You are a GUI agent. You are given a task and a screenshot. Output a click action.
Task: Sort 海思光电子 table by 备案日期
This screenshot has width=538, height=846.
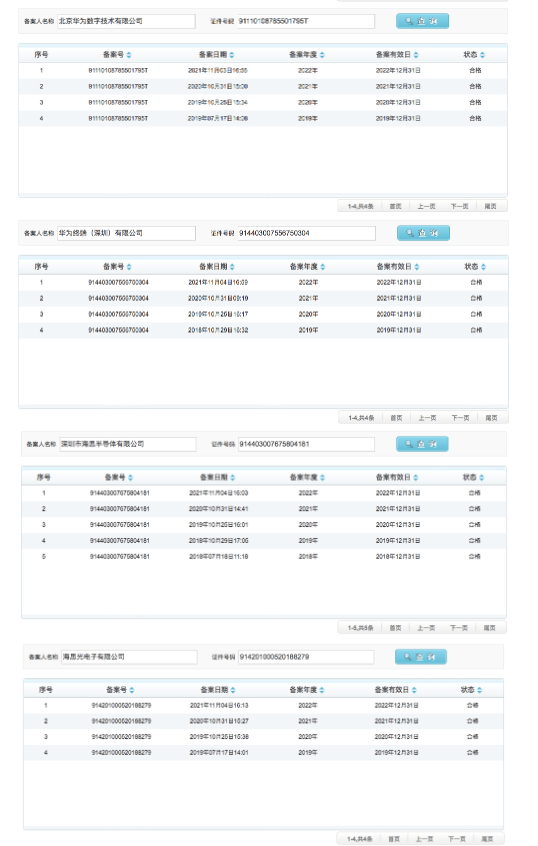click(218, 690)
